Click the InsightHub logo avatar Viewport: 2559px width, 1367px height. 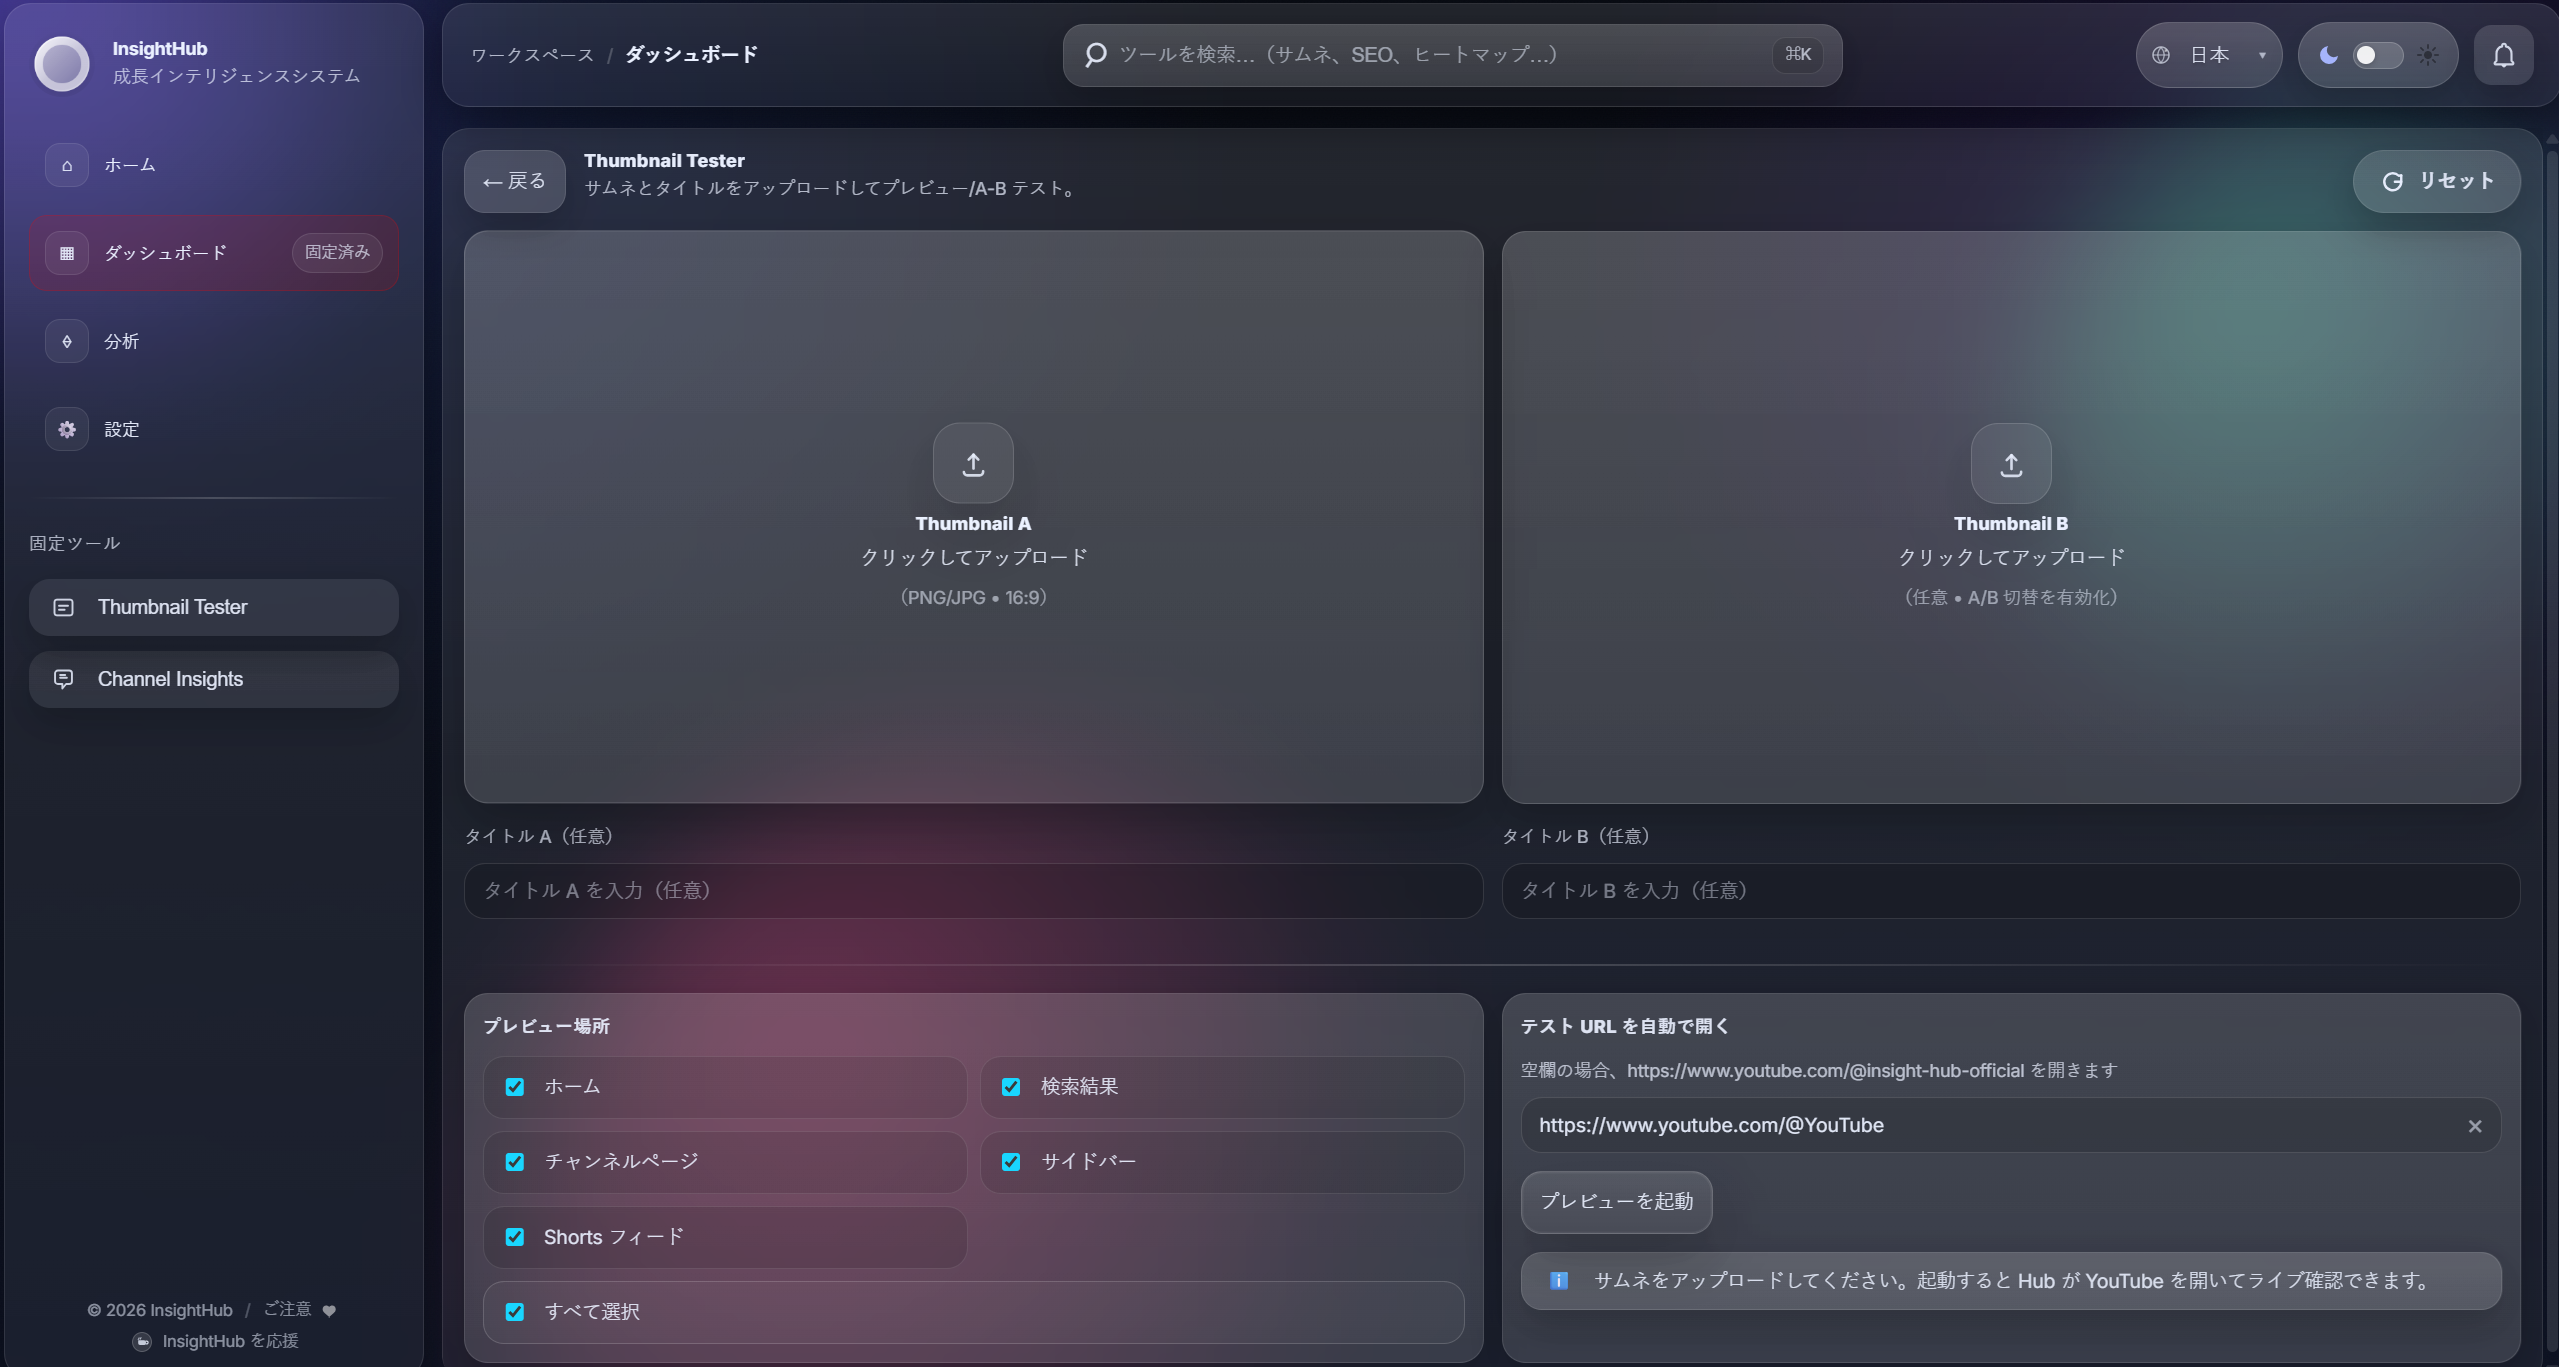[x=62, y=63]
